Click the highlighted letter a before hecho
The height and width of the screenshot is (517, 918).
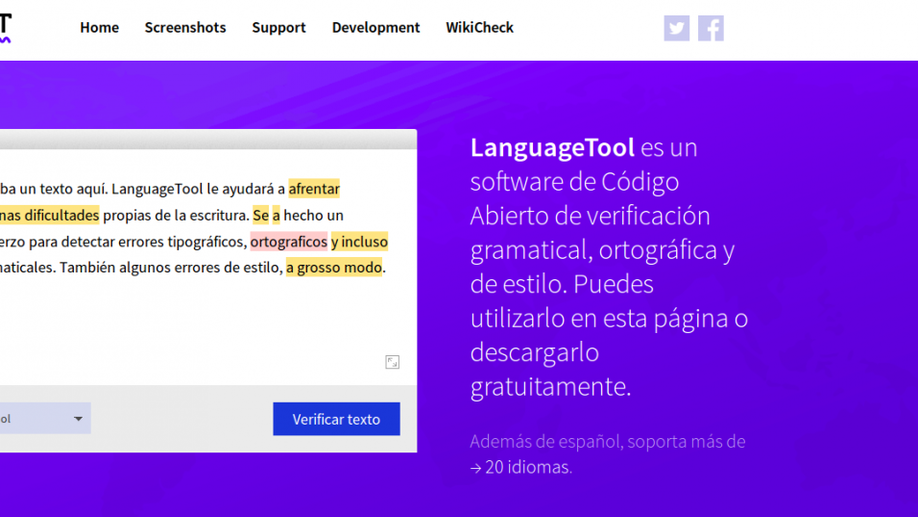[x=276, y=215]
